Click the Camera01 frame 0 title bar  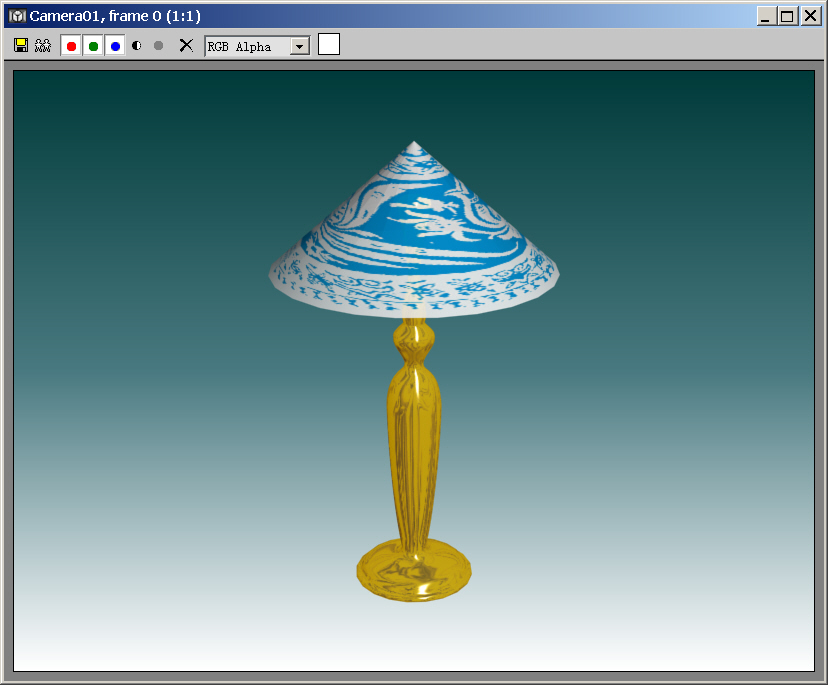point(400,16)
